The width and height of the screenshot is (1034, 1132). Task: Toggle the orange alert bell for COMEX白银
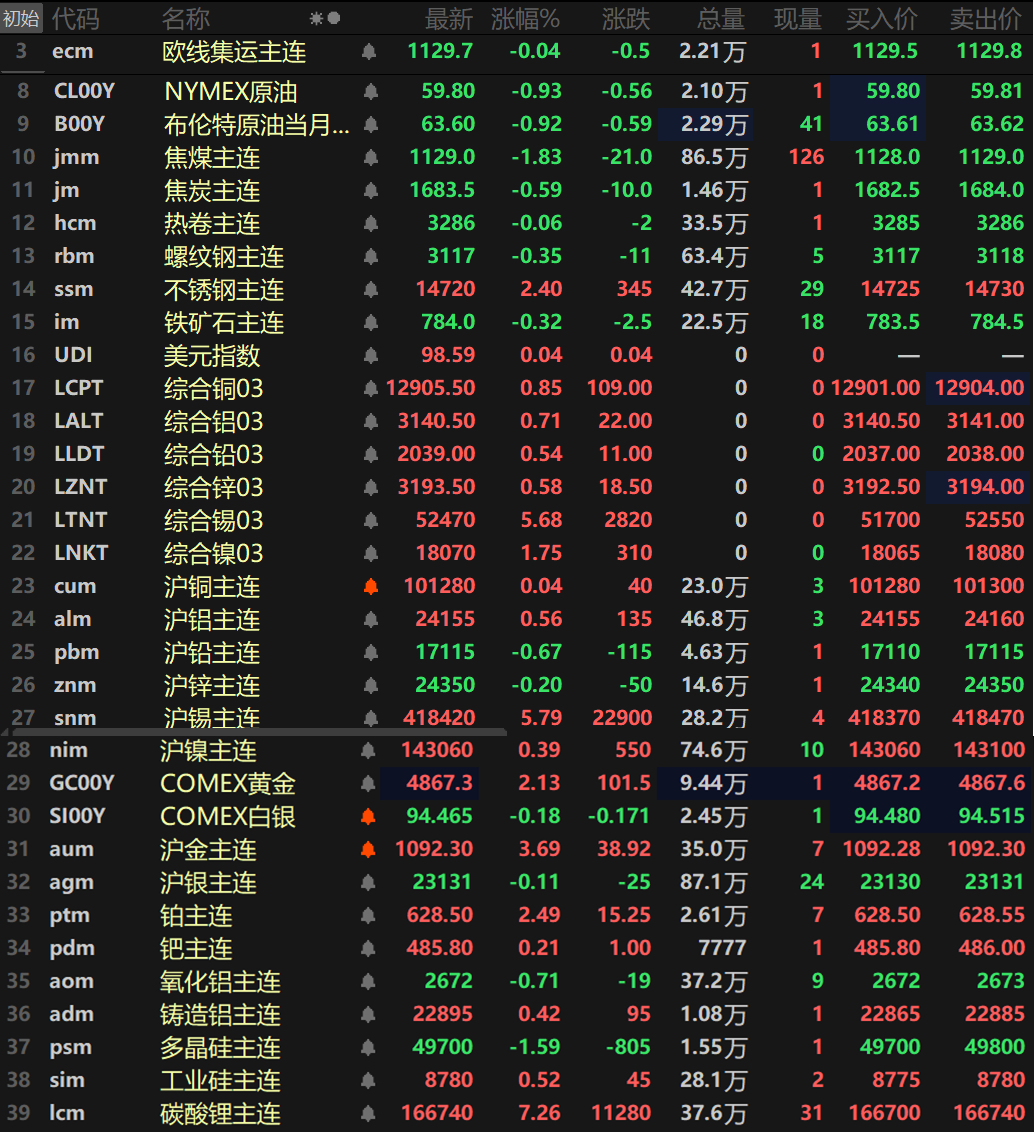pos(368,817)
